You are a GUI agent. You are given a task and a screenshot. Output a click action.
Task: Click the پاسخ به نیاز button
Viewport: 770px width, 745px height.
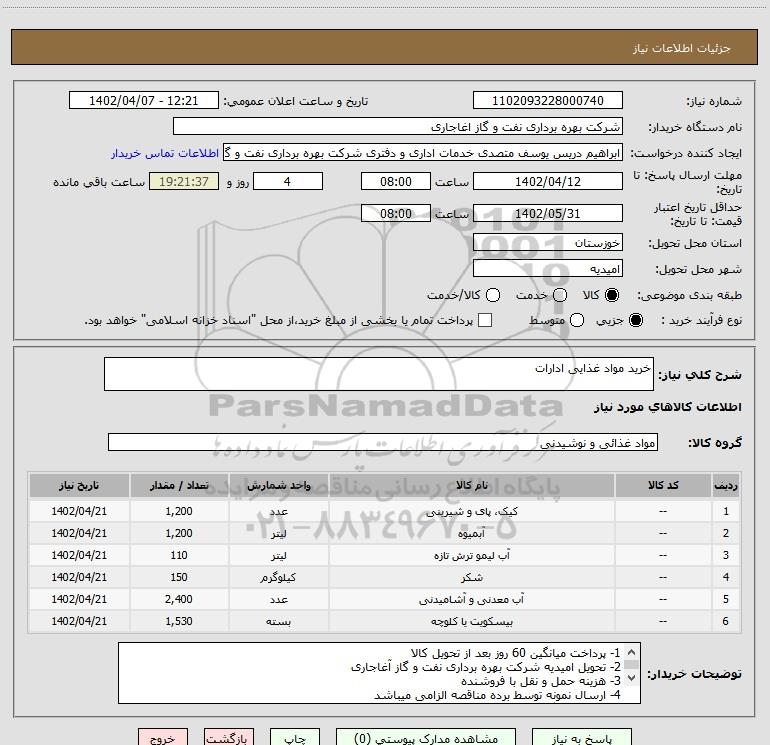point(581,739)
